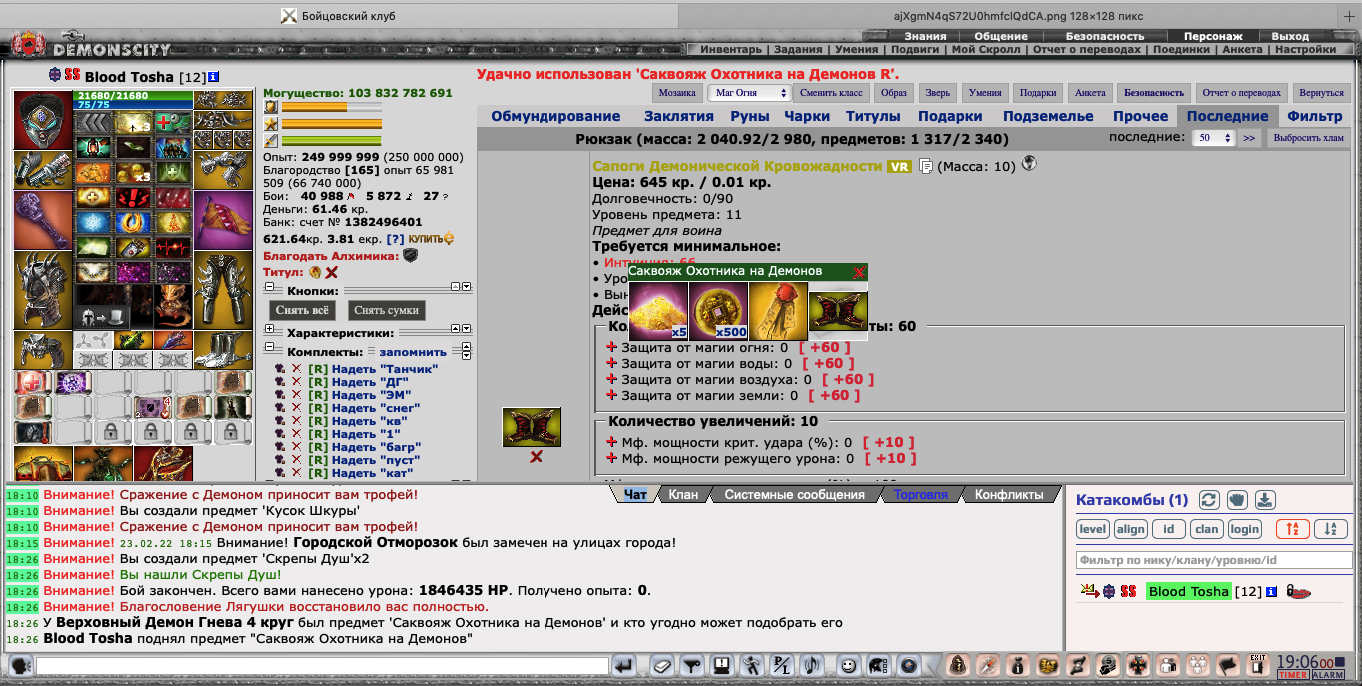1362x686 pixels.
Task: Remove the title with red X next to Титул
Action: pyautogui.click(x=331, y=272)
